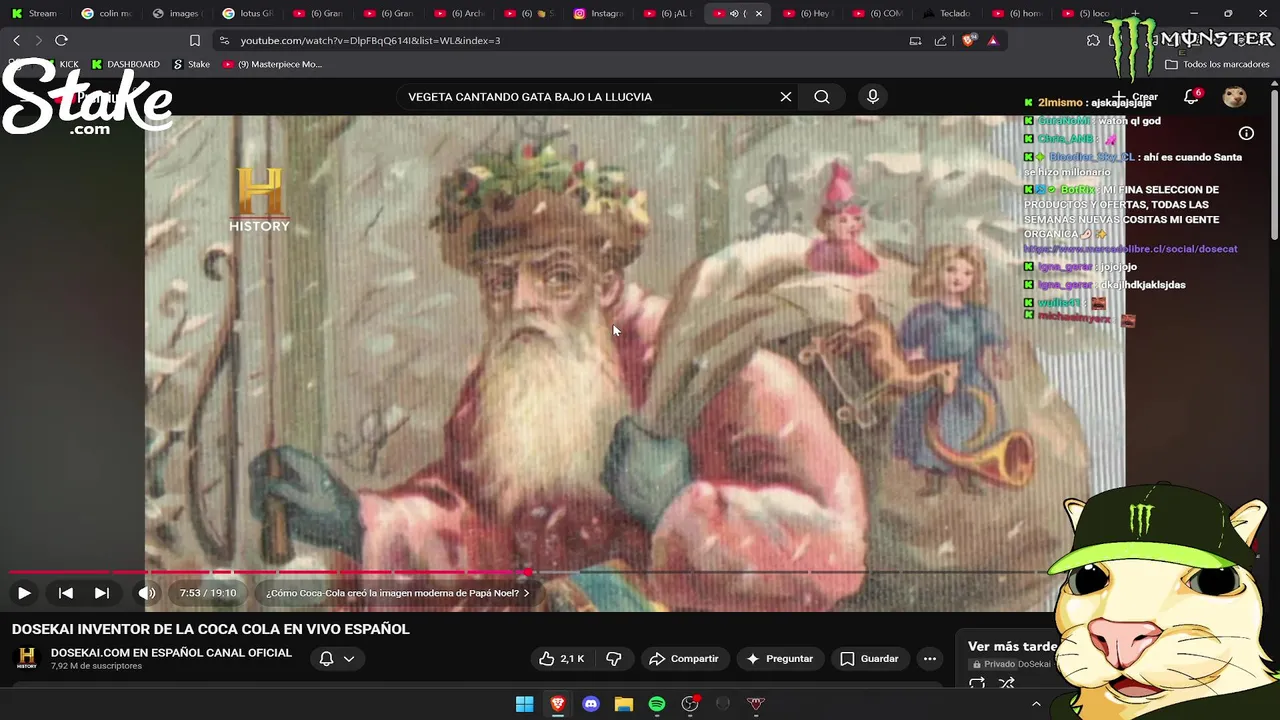Open the Ver más tarde playlist title
1280x720 pixels.
[1012, 646]
